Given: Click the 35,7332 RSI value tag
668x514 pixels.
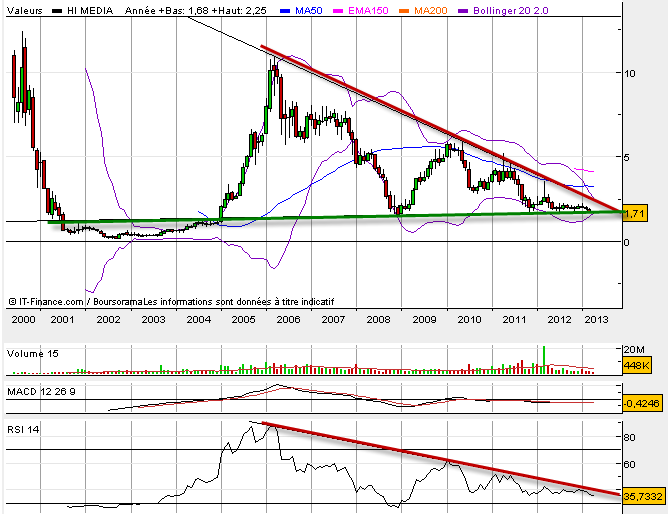Looking at the screenshot, I should tap(641, 494).
